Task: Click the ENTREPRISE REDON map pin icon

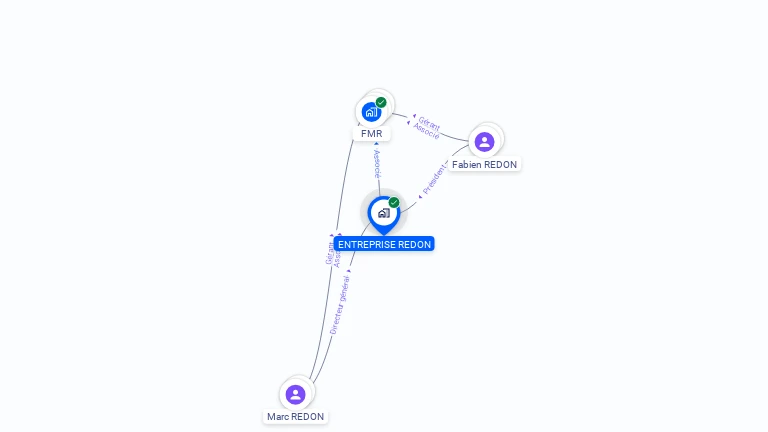Action: click(384, 216)
